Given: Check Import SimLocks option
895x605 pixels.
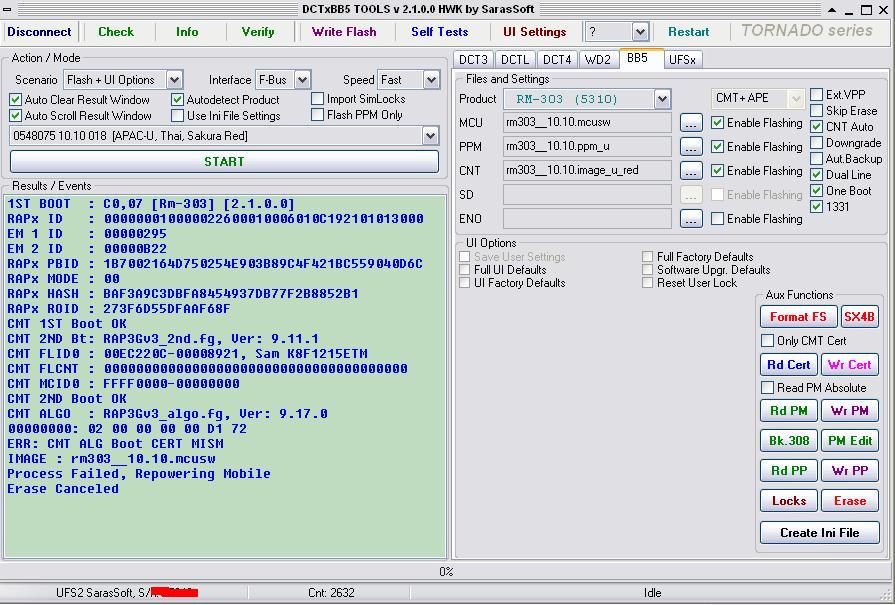Looking at the screenshot, I should pyautogui.click(x=317, y=99).
